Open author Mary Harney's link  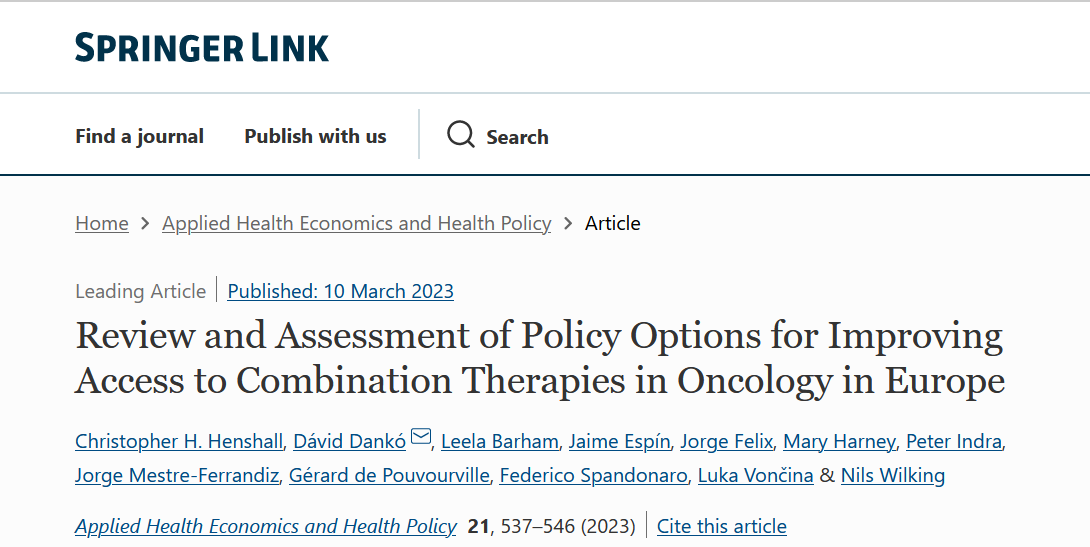click(x=839, y=441)
